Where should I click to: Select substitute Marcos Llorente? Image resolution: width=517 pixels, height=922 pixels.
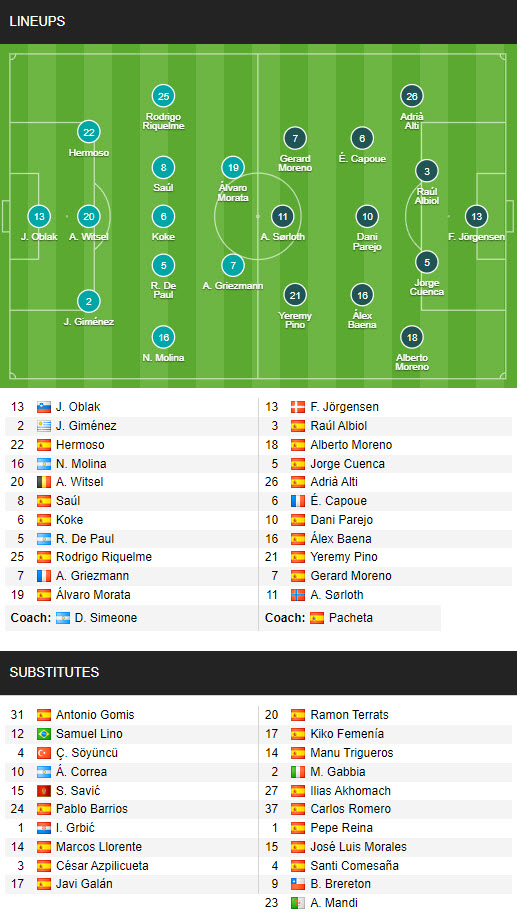99,847
